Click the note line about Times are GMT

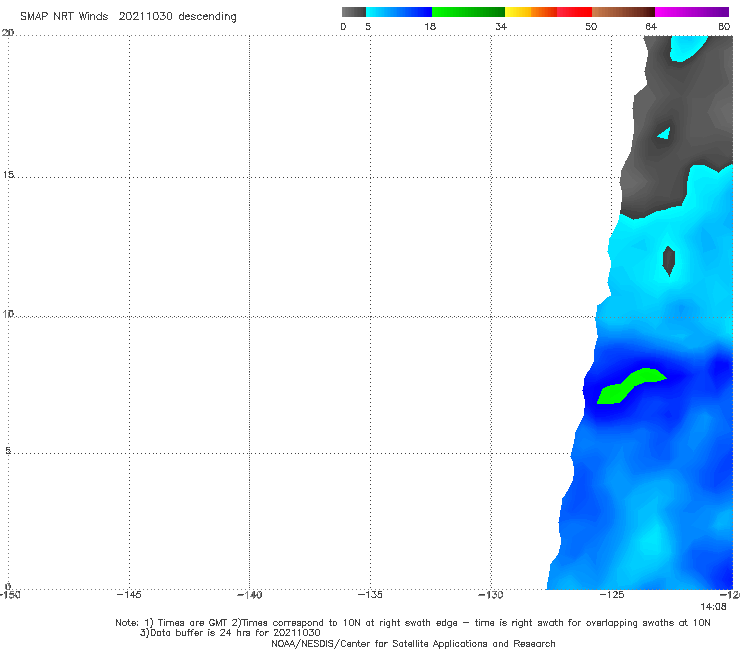pyautogui.click(x=412, y=623)
